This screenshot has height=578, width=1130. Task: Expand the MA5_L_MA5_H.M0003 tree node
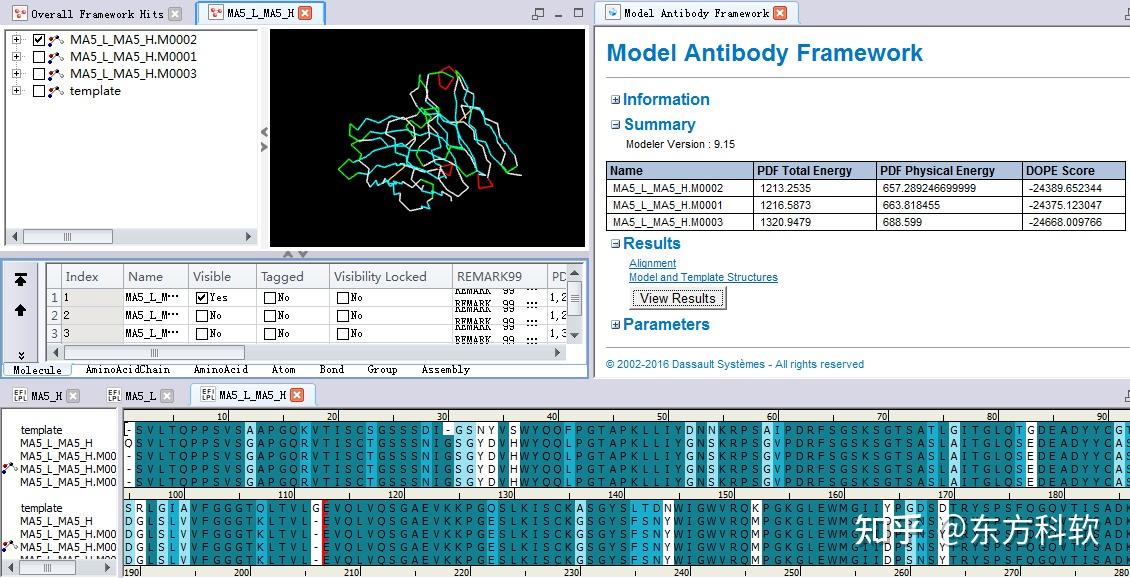16,74
